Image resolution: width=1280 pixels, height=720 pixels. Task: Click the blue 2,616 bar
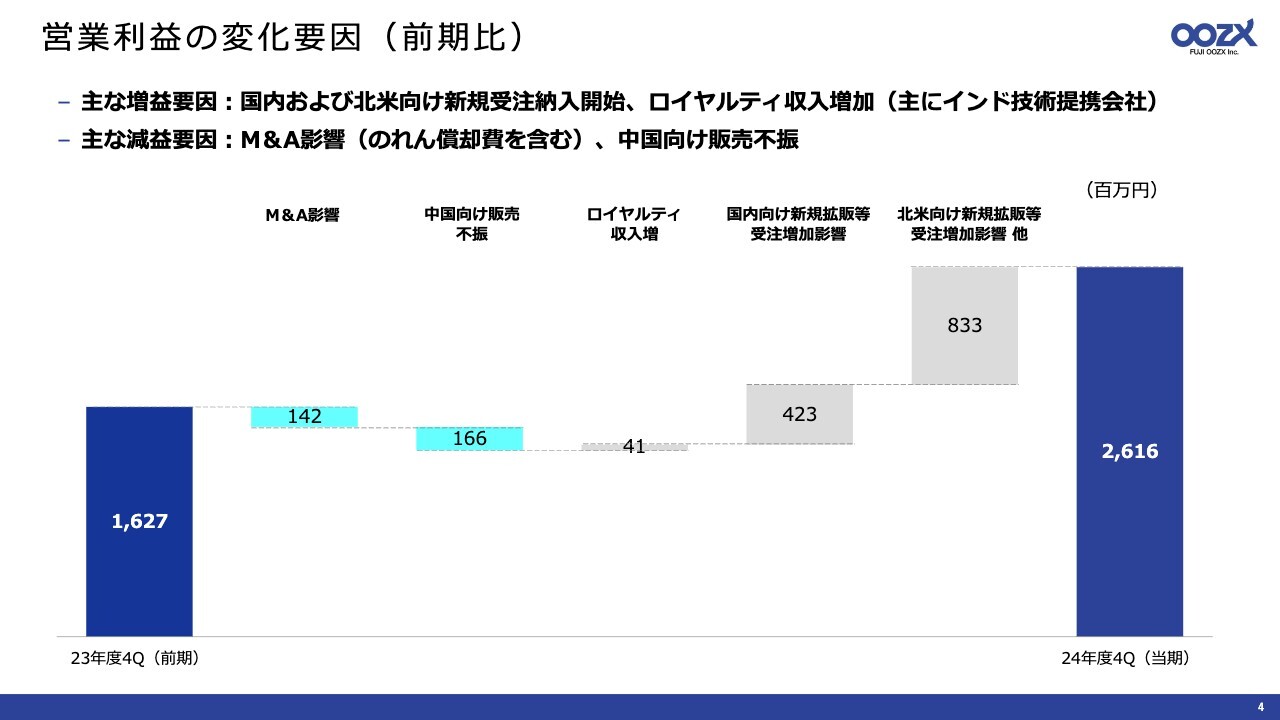1130,451
